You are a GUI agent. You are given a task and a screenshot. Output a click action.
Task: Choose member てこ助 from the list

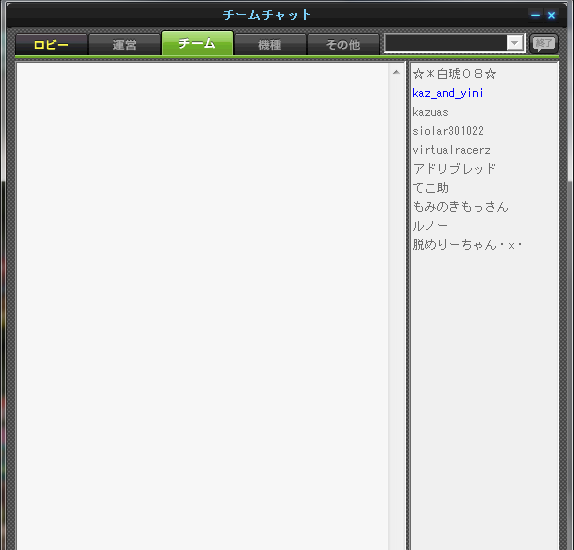point(430,188)
